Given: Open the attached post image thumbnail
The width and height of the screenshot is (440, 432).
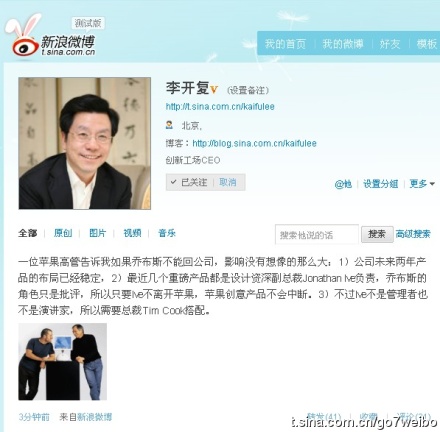Looking at the screenshot, I should pos(63,362).
